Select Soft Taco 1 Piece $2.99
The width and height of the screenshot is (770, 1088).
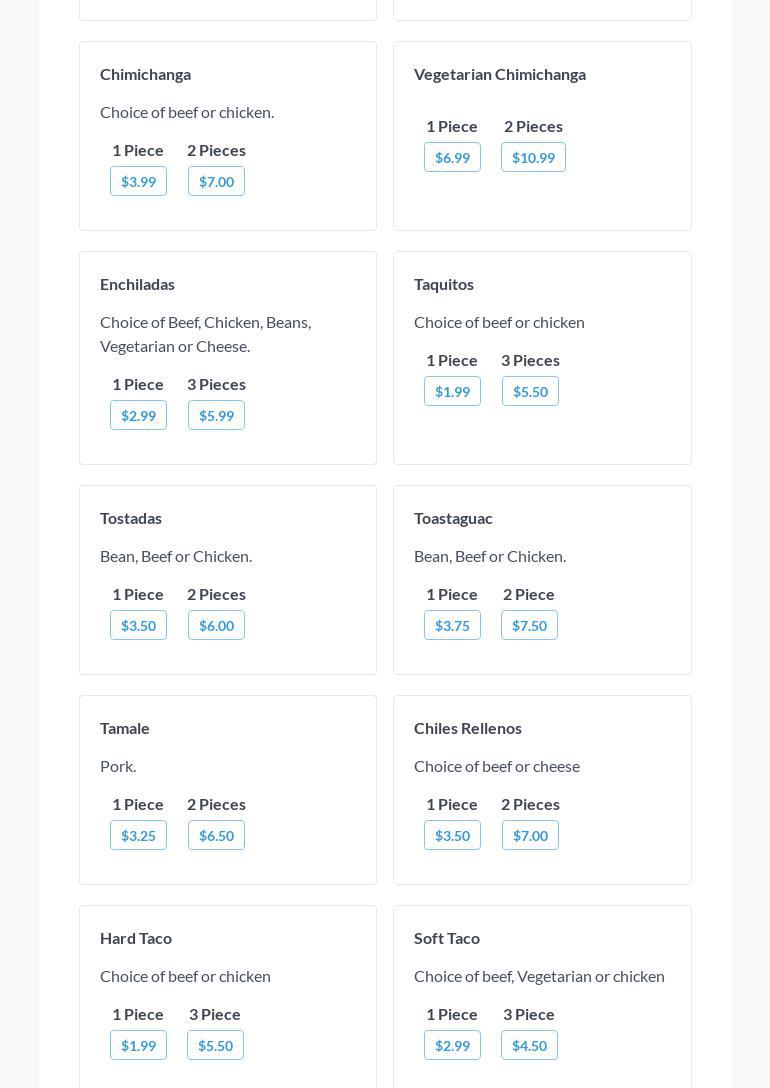coord(452,1045)
